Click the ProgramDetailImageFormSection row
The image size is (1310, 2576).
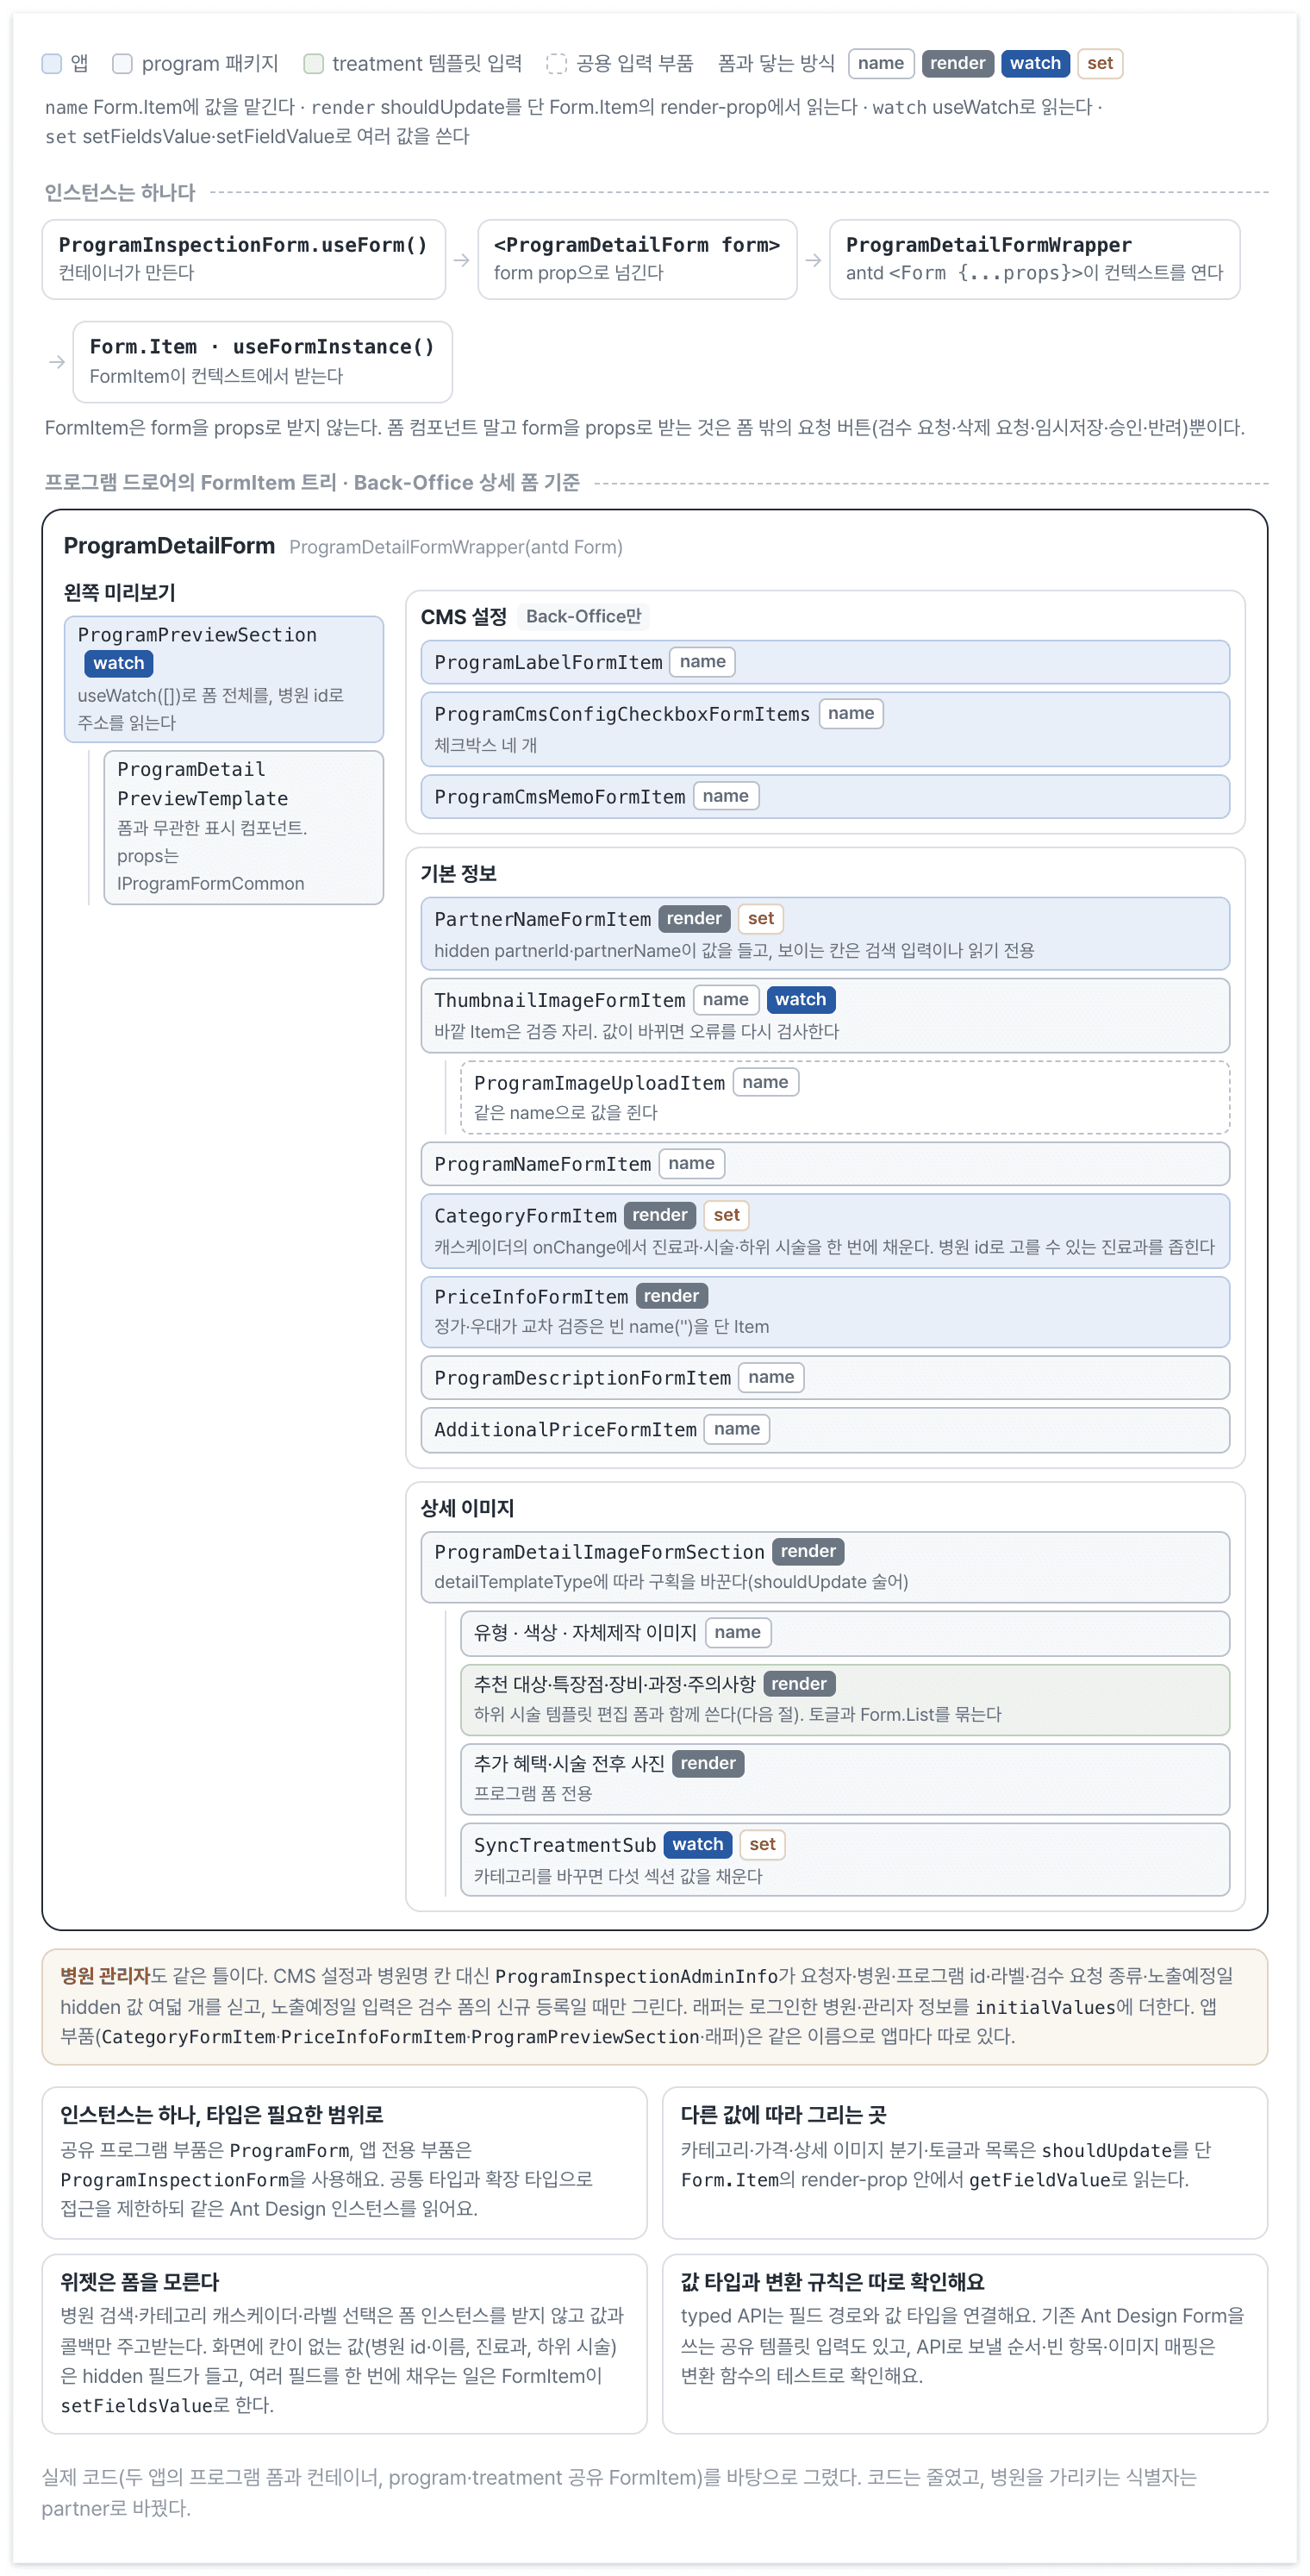point(825,1567)
